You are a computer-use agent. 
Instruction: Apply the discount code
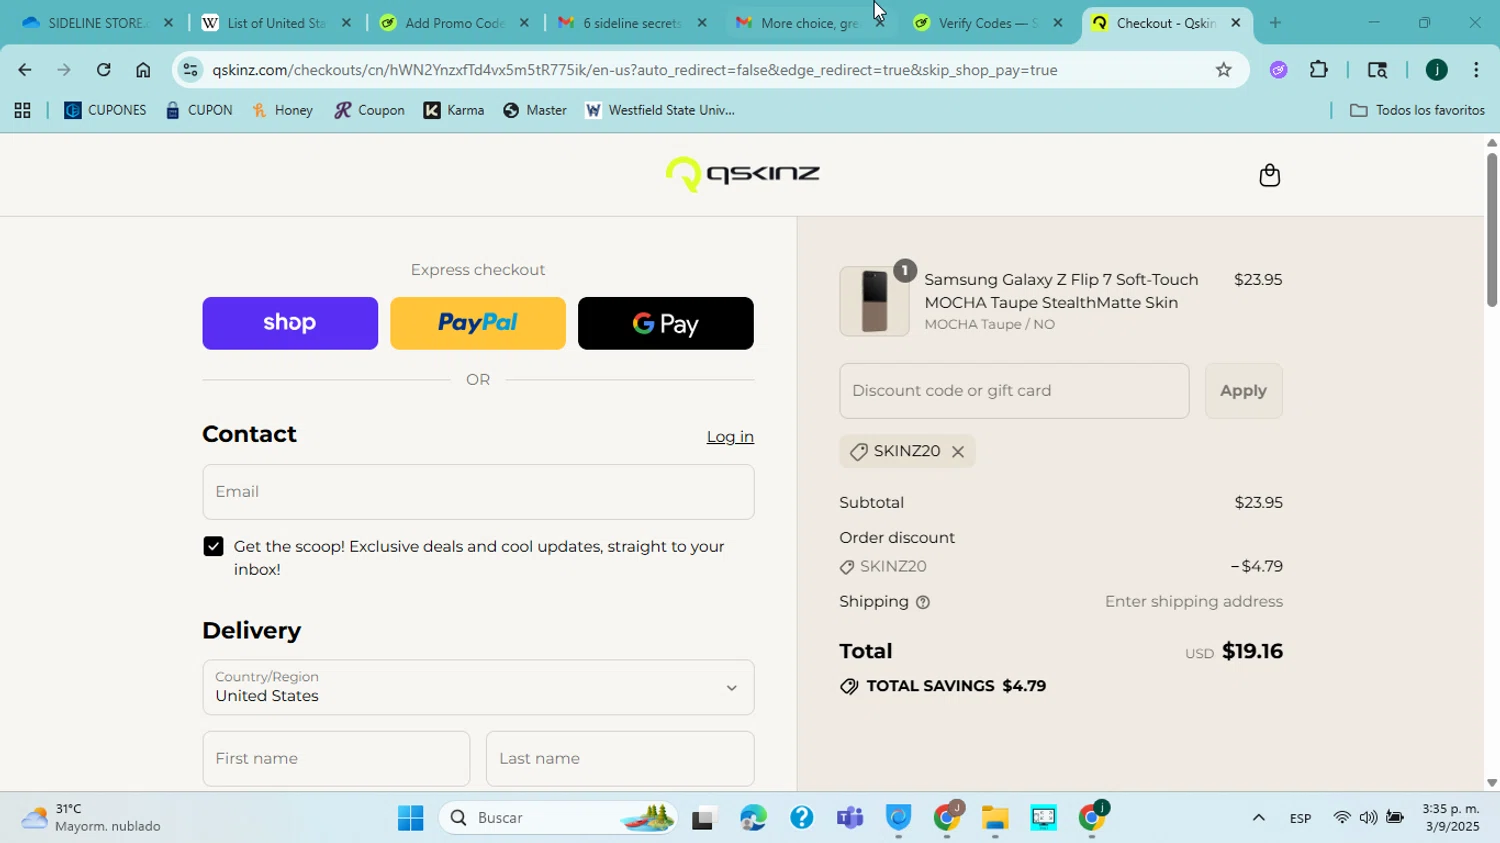[x=1243, y=391]
